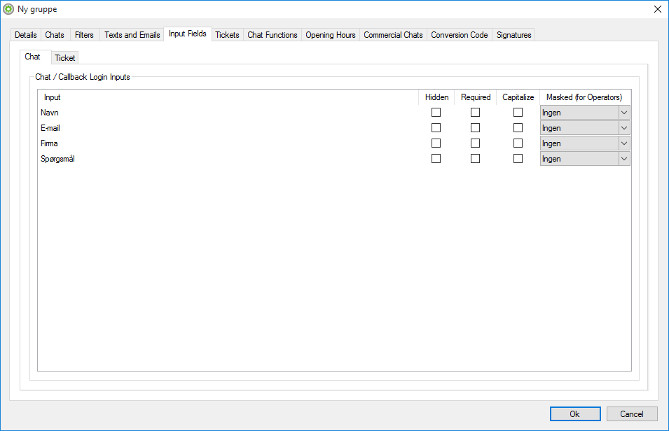The image size is (669, 431).
Task: Mark the Navn input as Required
Action: [475, 113]
